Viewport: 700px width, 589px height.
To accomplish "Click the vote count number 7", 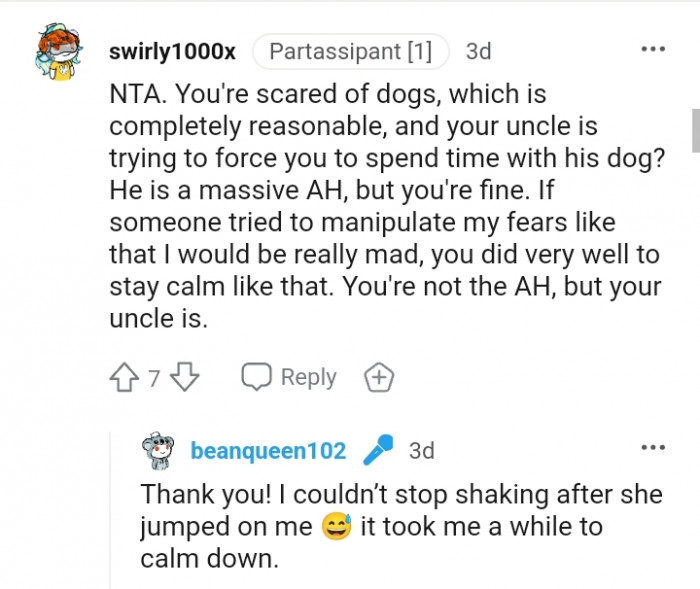I will click(x=154, y=378).
